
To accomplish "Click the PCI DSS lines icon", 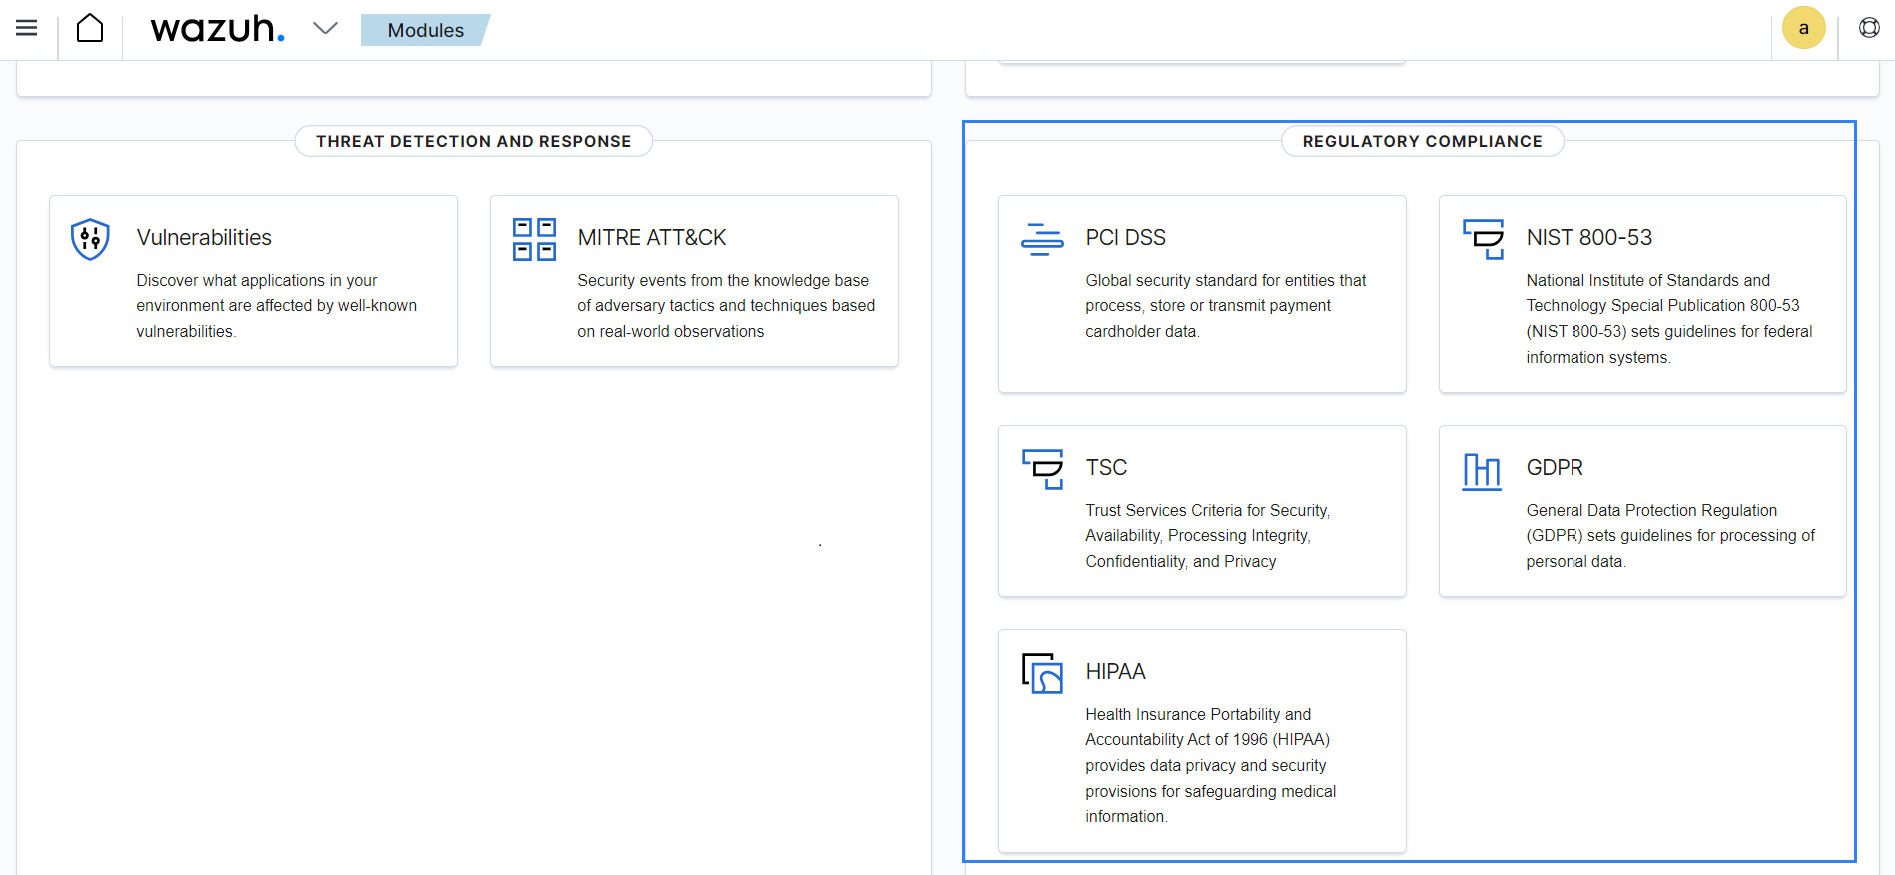I will [x=1042, y=239].
